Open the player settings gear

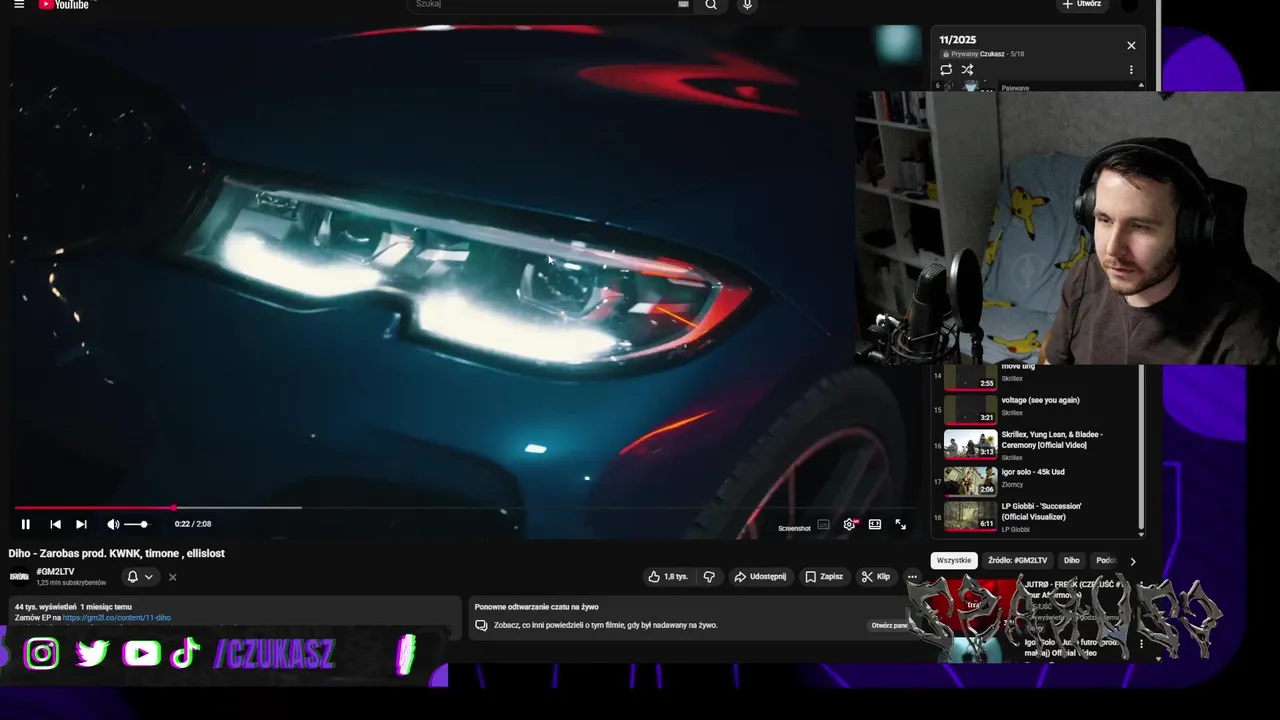pyautogui.click(x=849, y=524)
